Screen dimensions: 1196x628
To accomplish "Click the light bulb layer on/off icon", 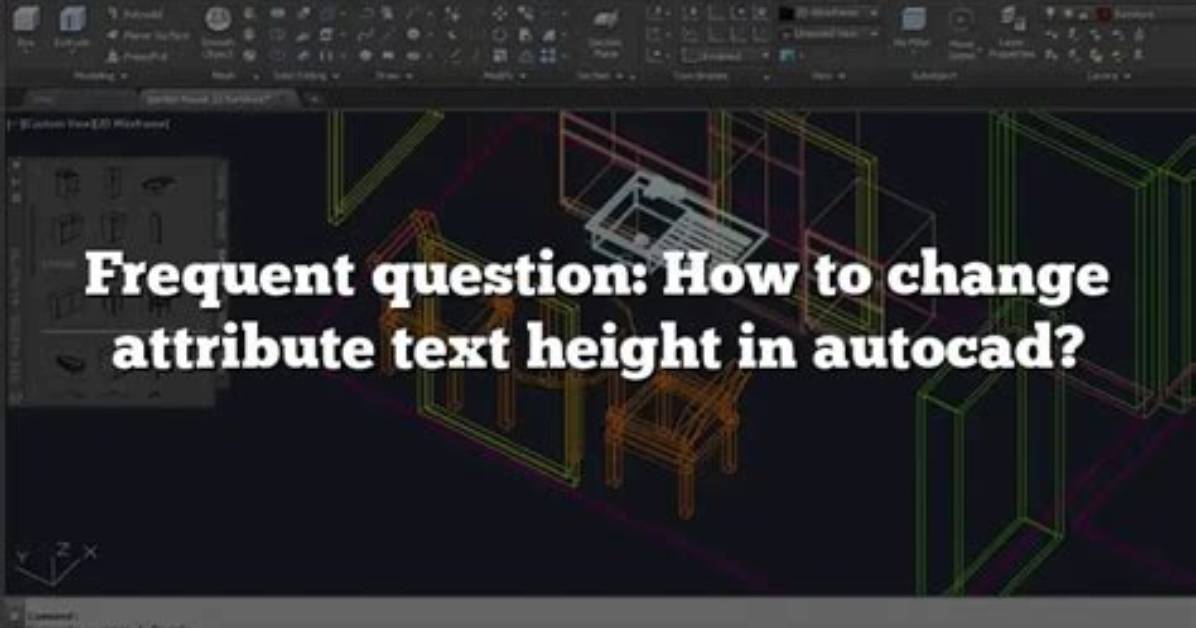I will (x=1051, y=14).
